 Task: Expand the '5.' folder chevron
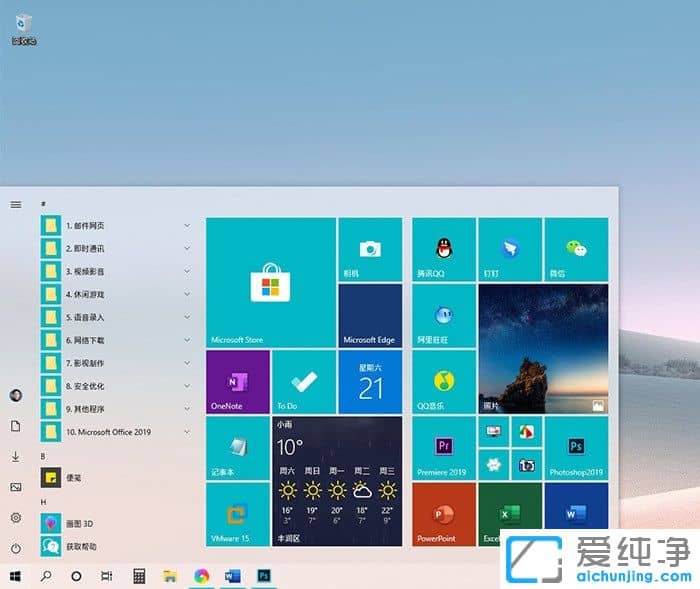click(188, 317)
